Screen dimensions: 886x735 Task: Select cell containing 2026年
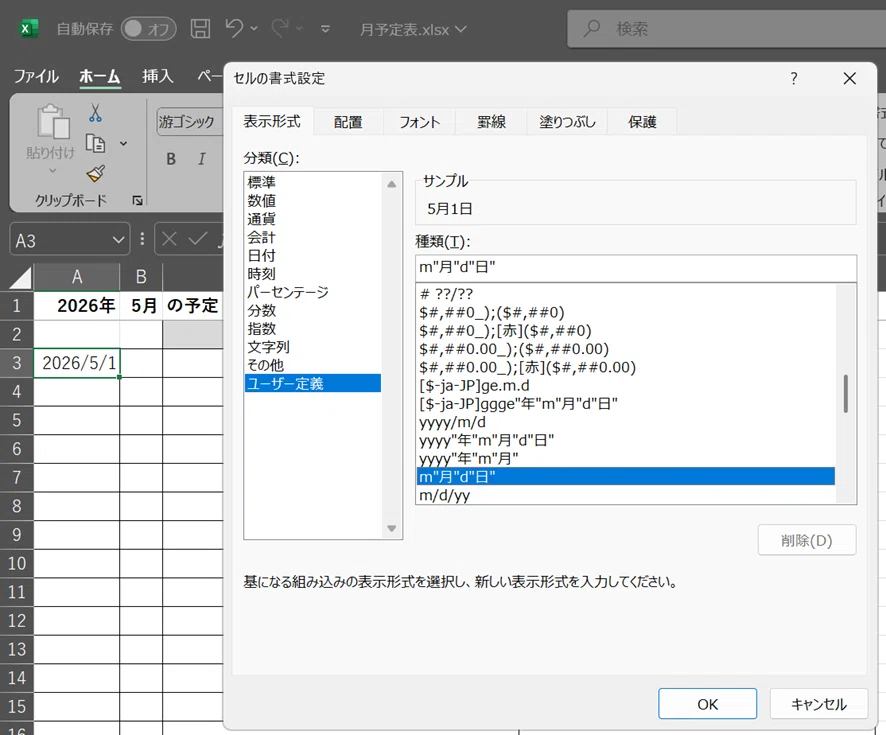pos(77,306)
